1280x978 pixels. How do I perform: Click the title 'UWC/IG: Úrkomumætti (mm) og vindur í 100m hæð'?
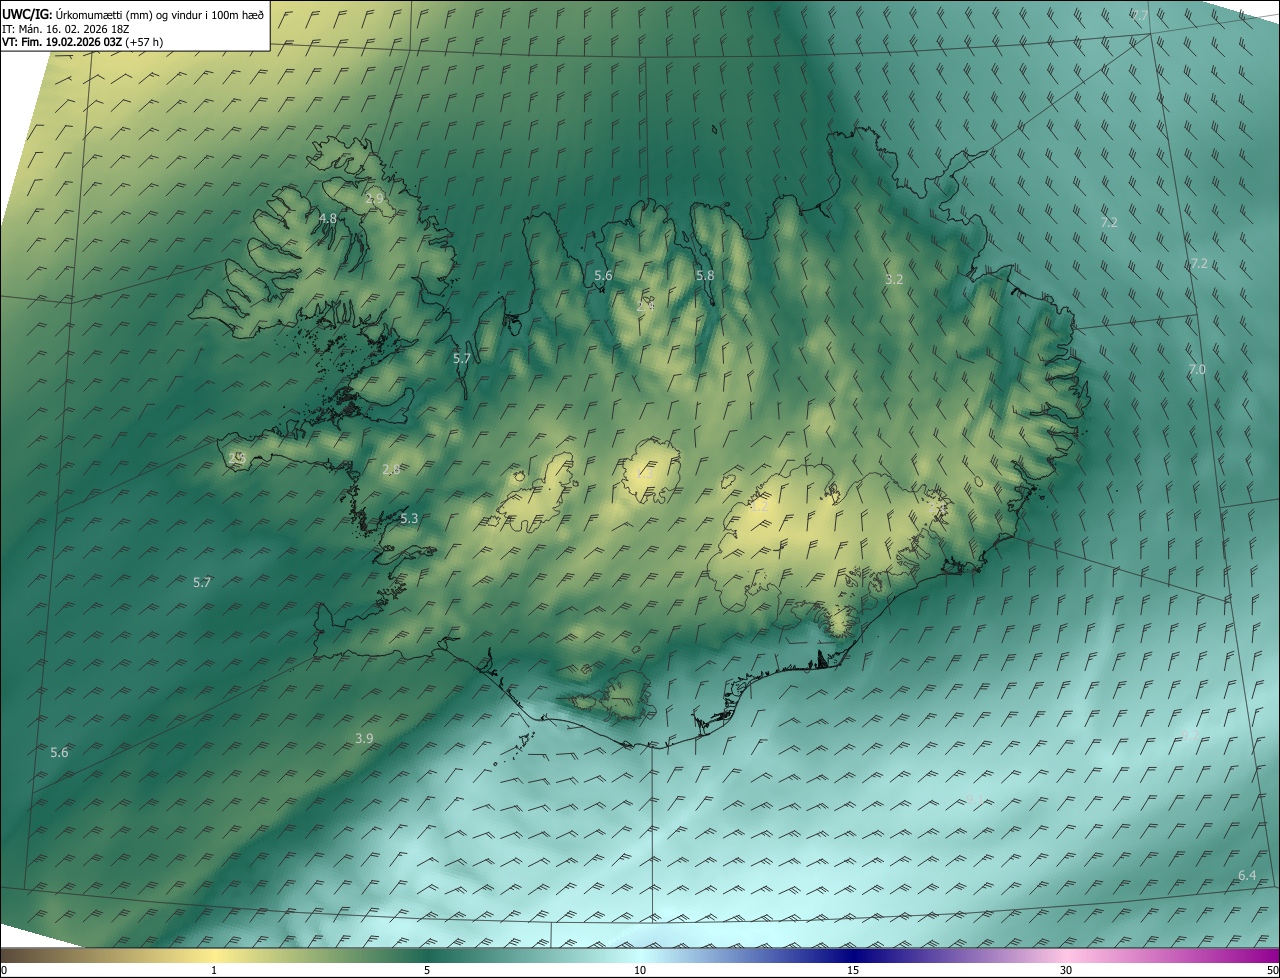tap(133, 14)
